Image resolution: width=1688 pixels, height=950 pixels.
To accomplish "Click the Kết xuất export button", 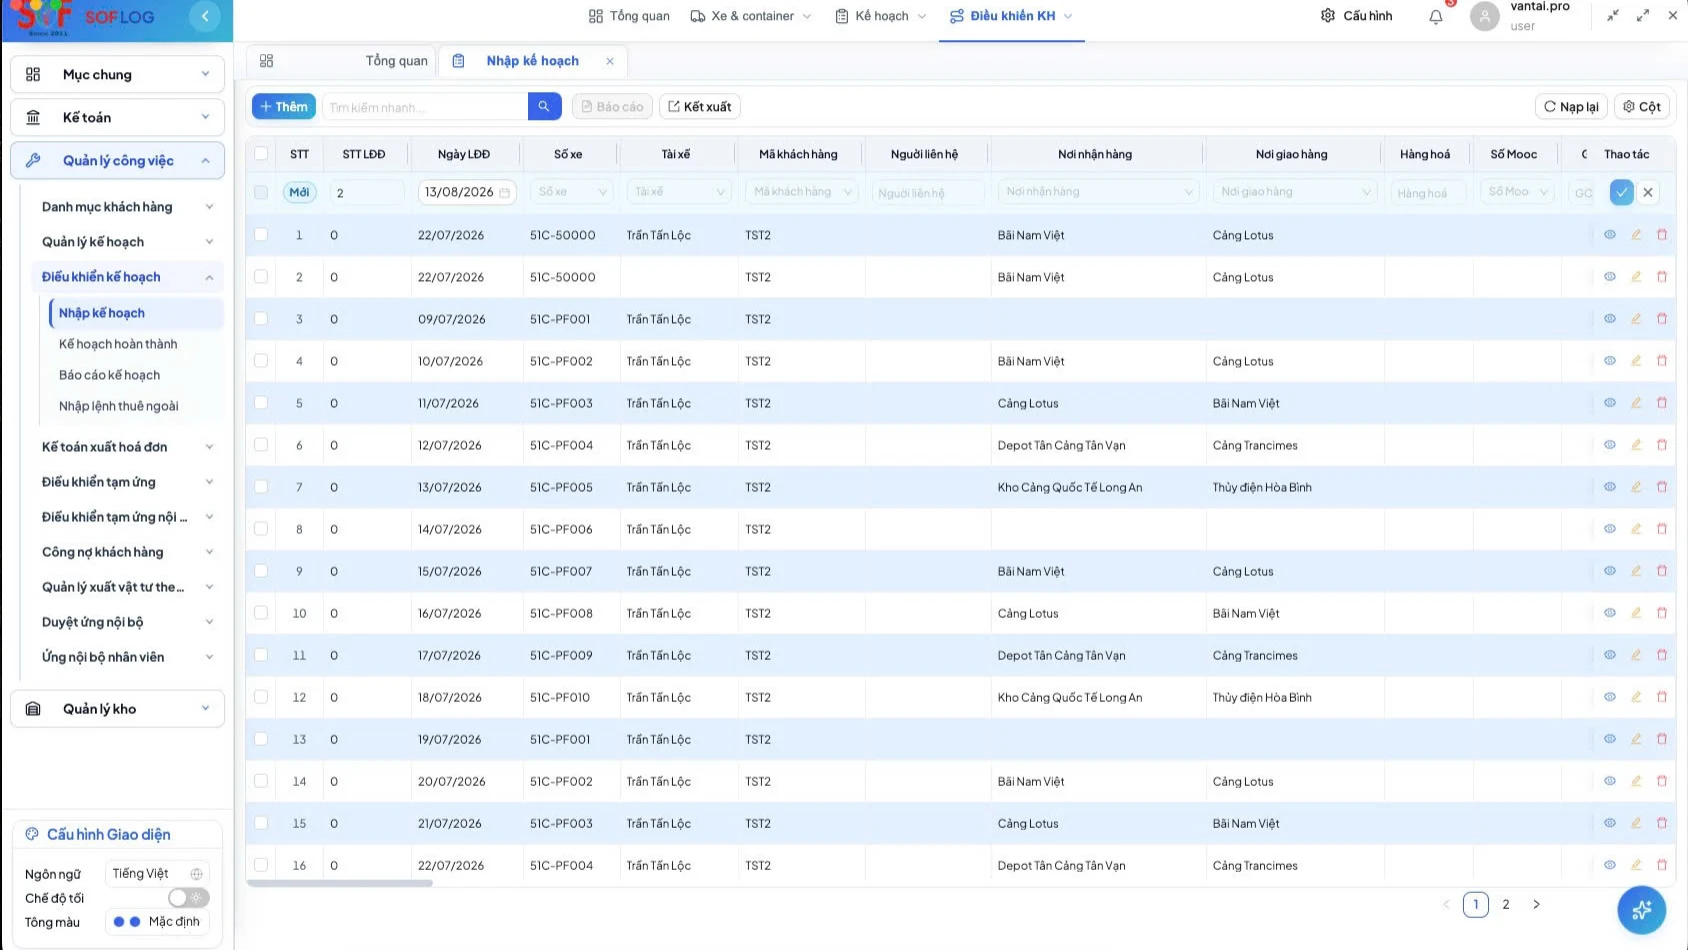I will pyautogui.click(x=700, y=106).
